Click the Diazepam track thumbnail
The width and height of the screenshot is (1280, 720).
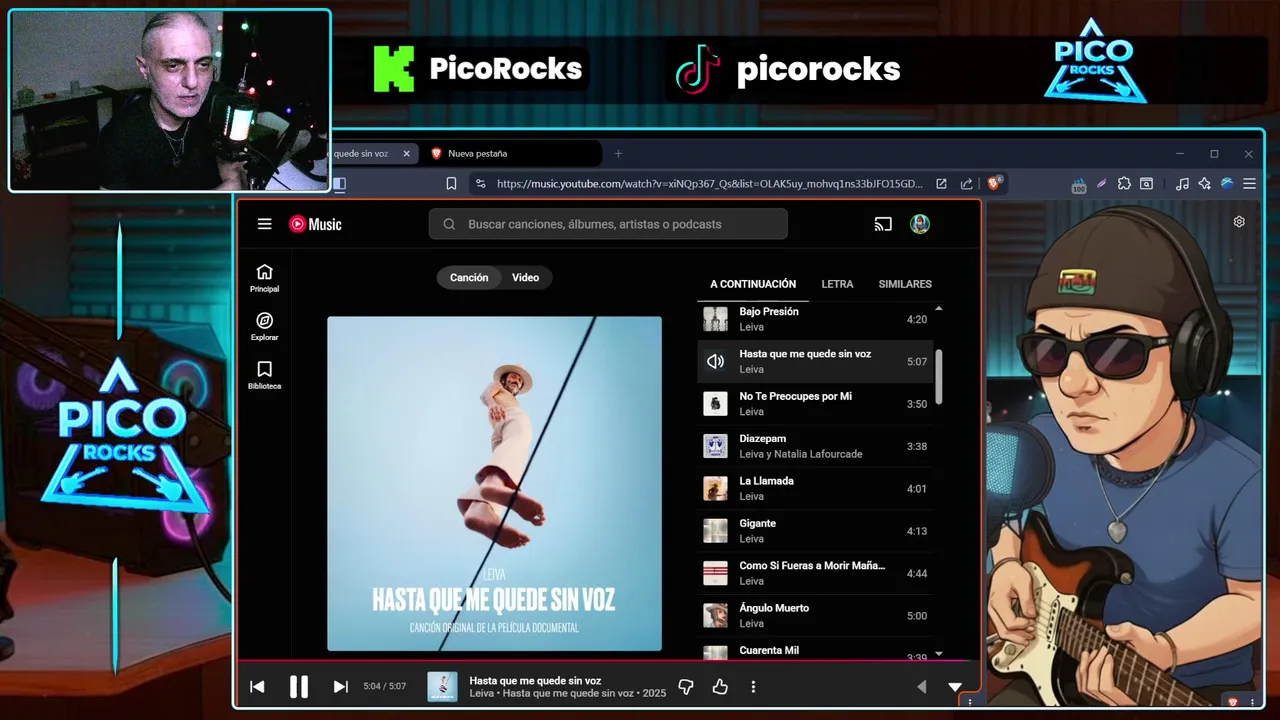pyautogui.click(x=715, y=446)
